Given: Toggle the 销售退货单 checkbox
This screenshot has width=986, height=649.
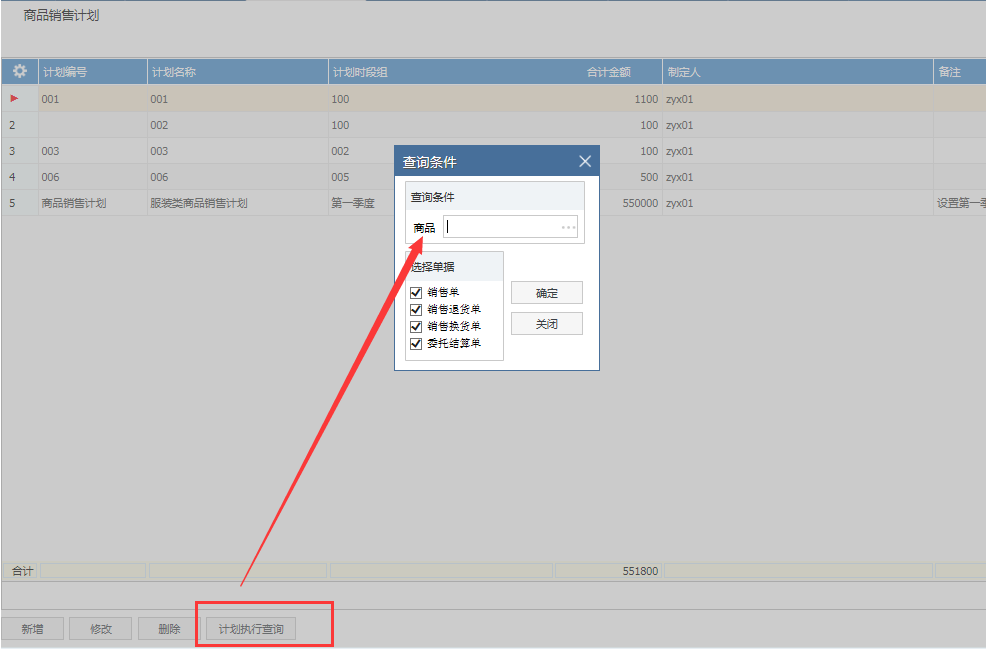Looking at the screenshot, I should pyautogui.click(x=416, y=309).
